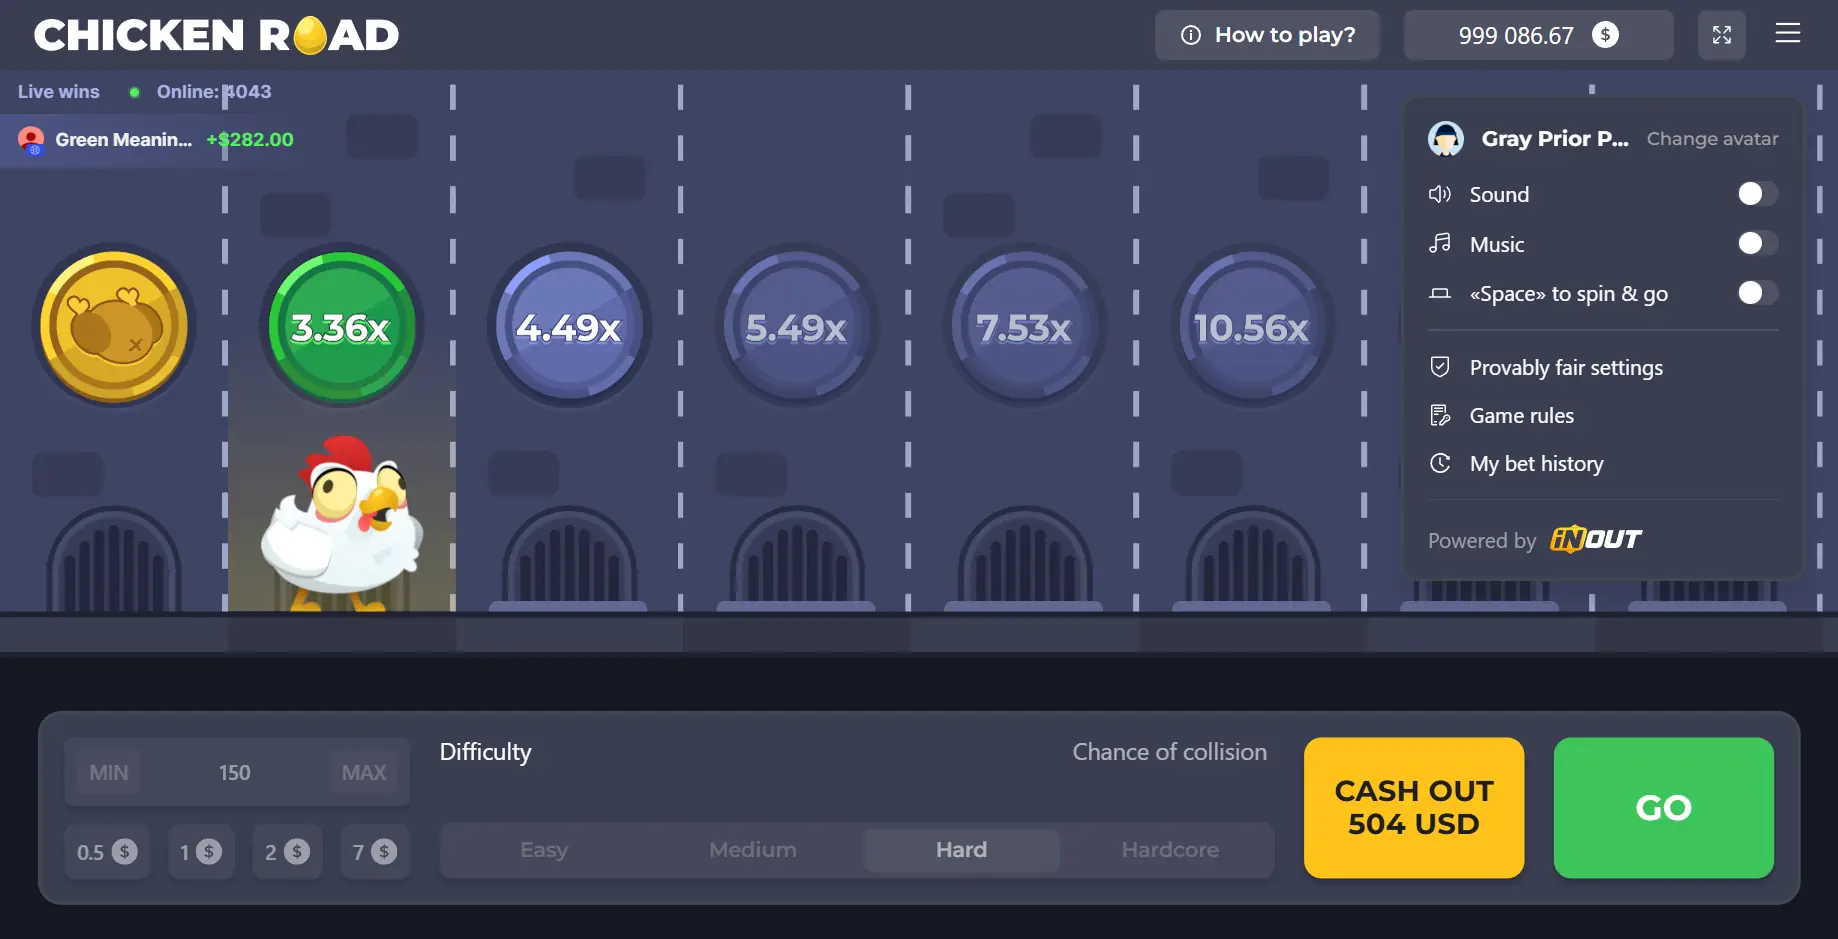Click the keyboard icon next to spin option
Viewport: 1838px width, 939px height.
click(x=1440, y=293)
